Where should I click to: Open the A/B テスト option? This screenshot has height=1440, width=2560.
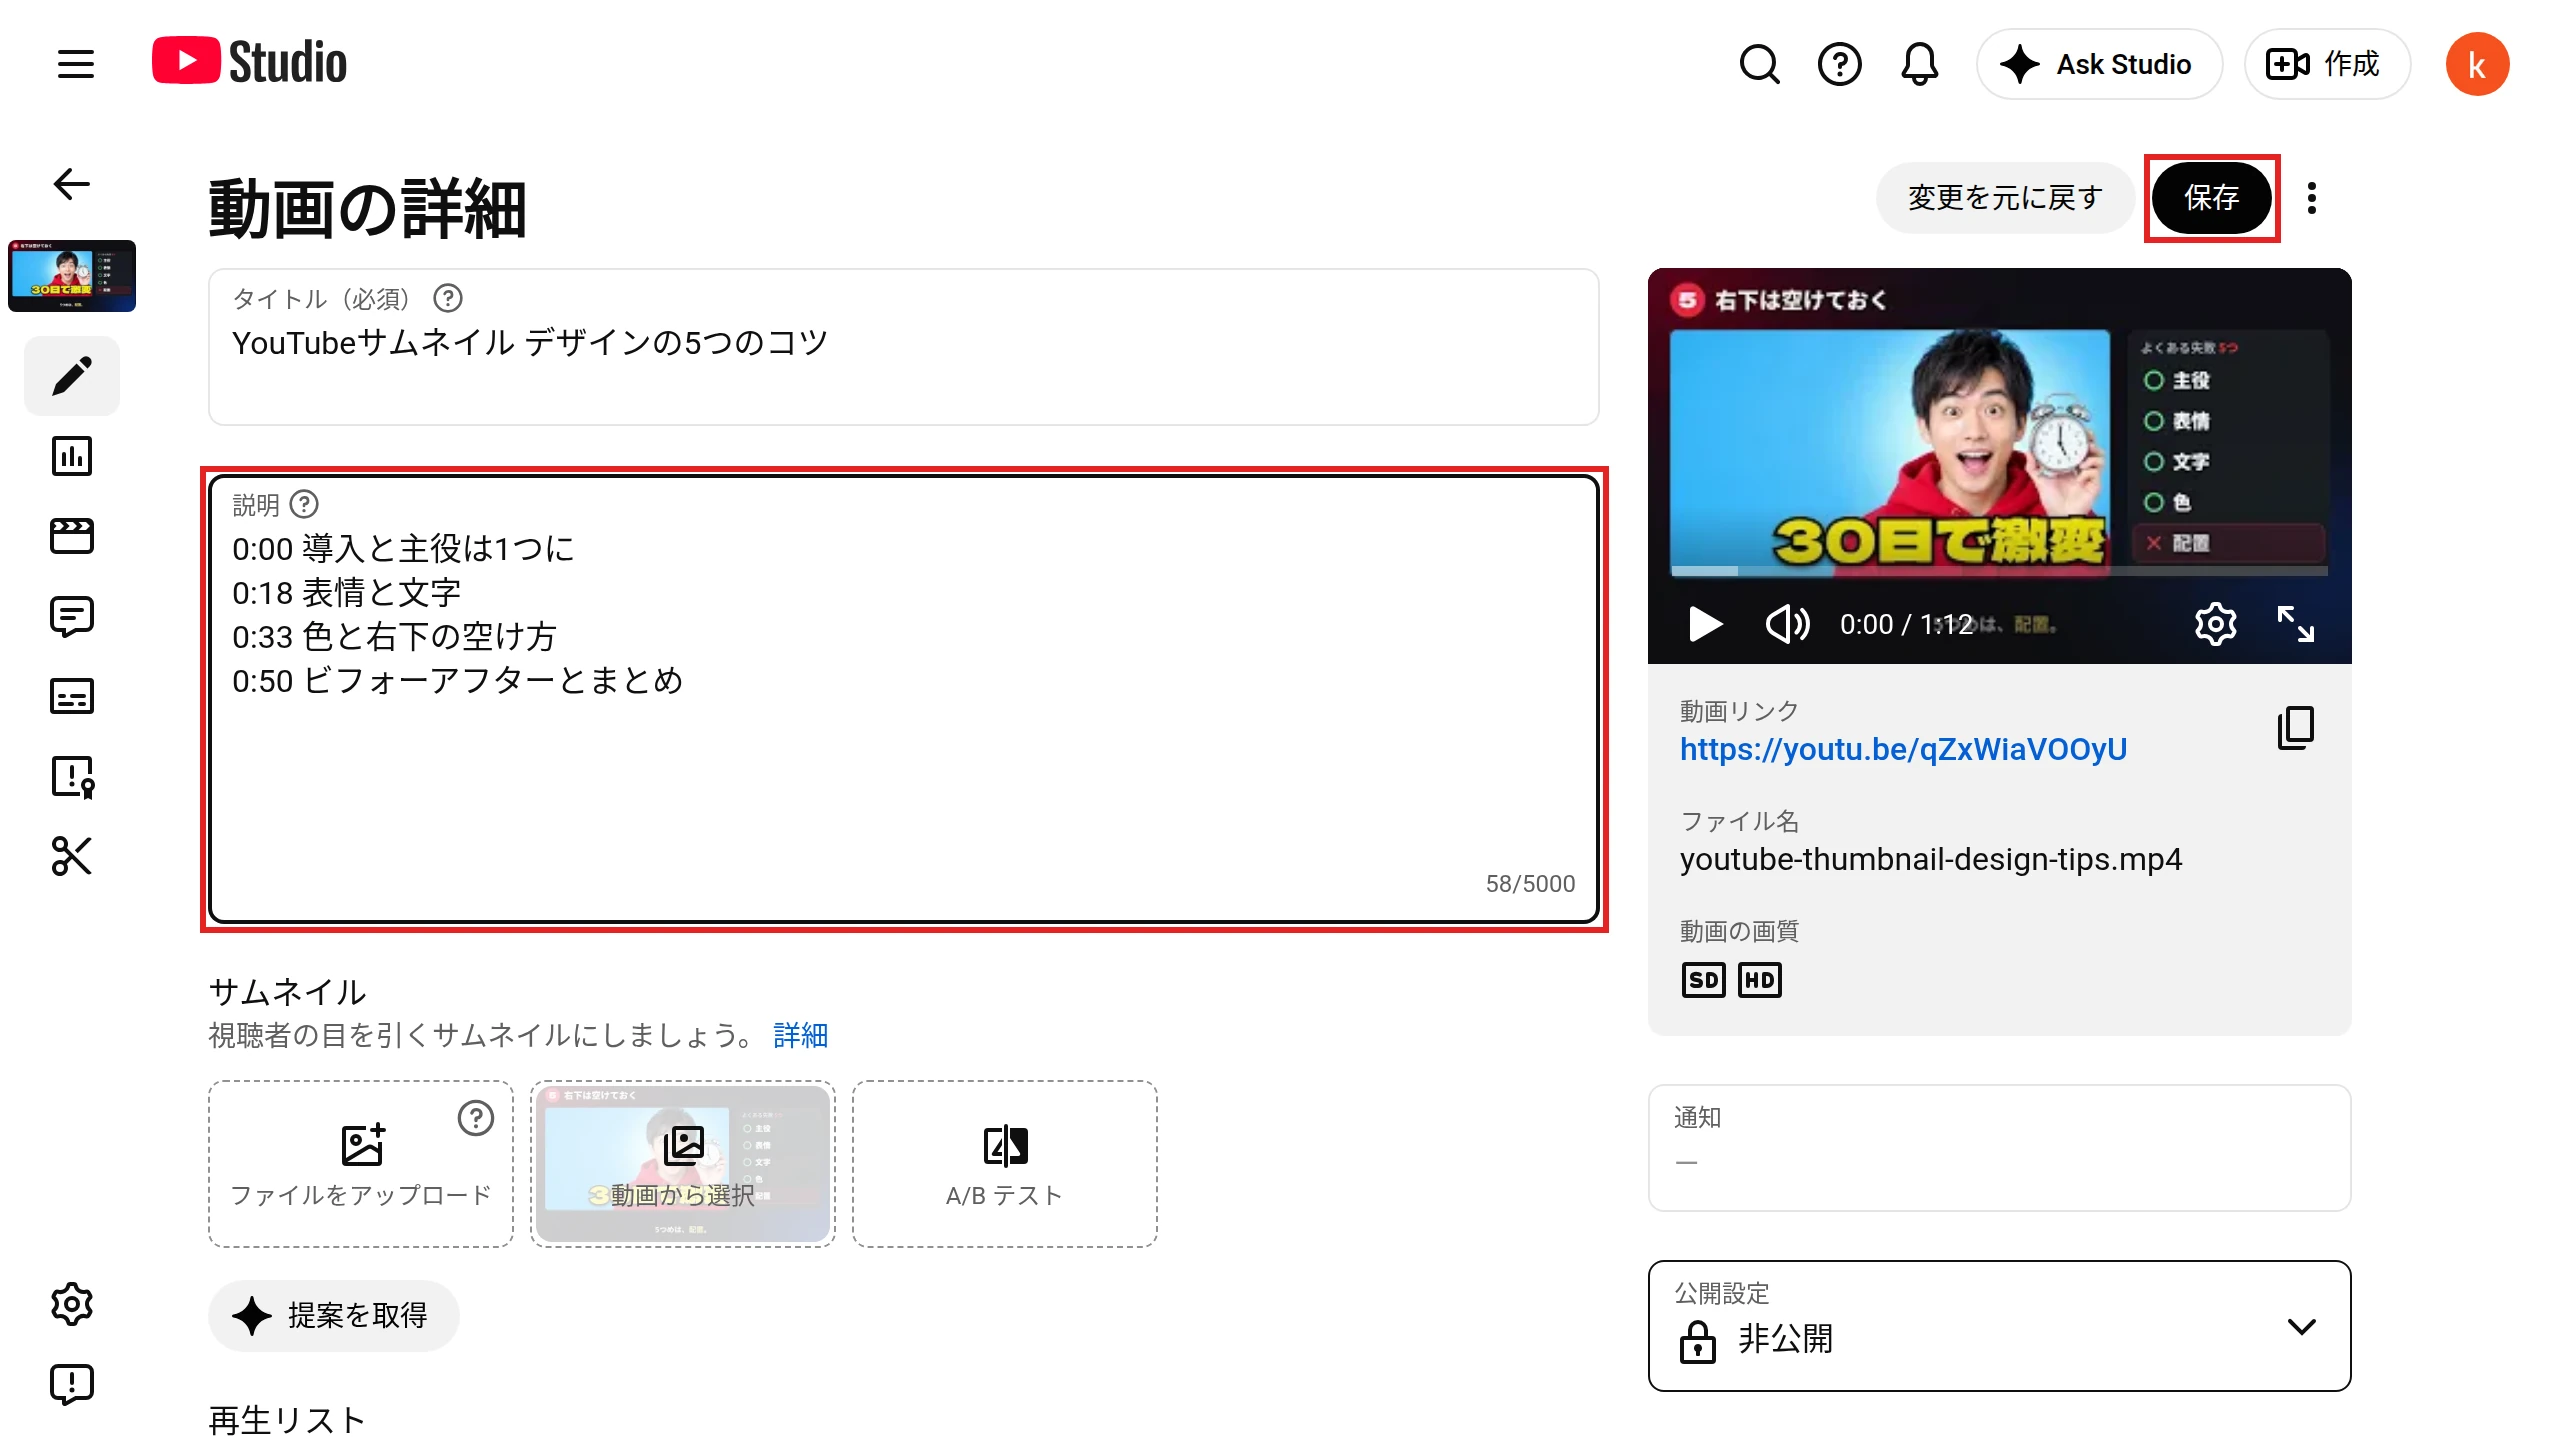[x=1005, y=1164]
